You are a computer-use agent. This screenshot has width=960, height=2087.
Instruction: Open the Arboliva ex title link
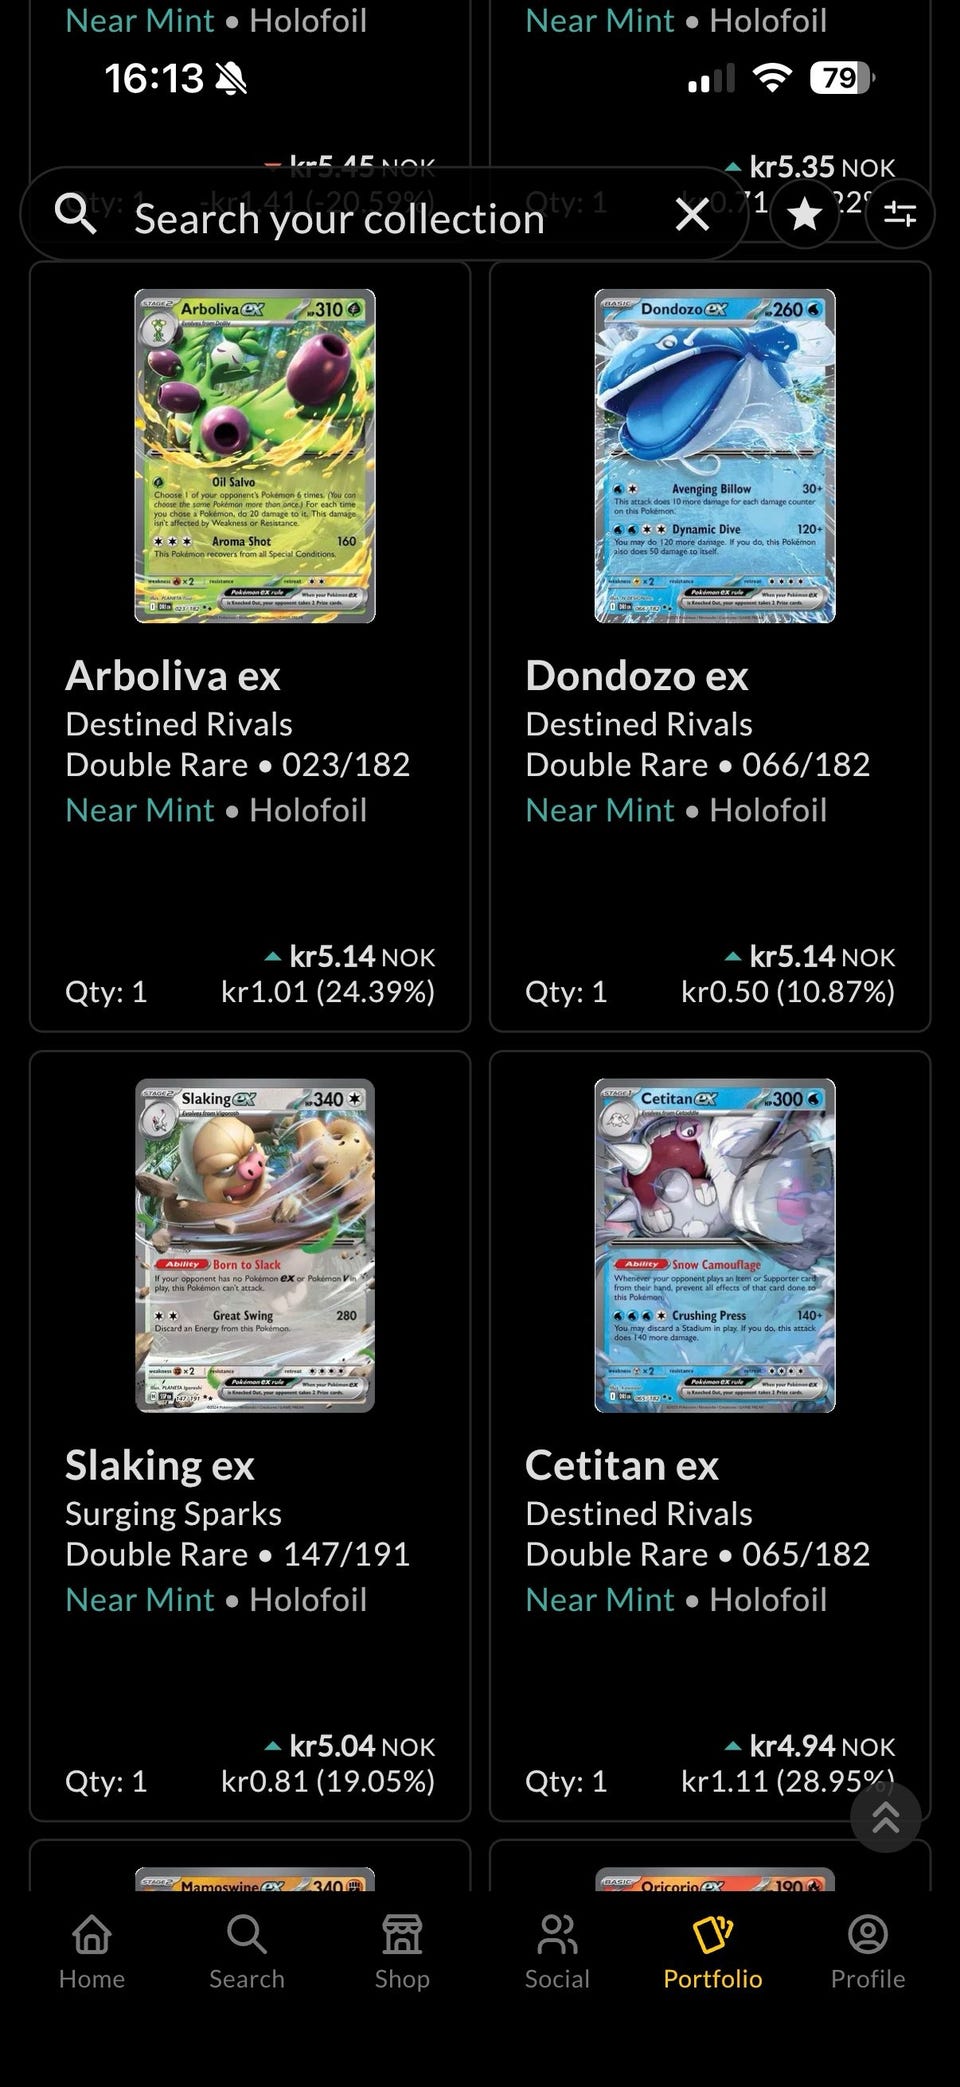tap(173, 676)
